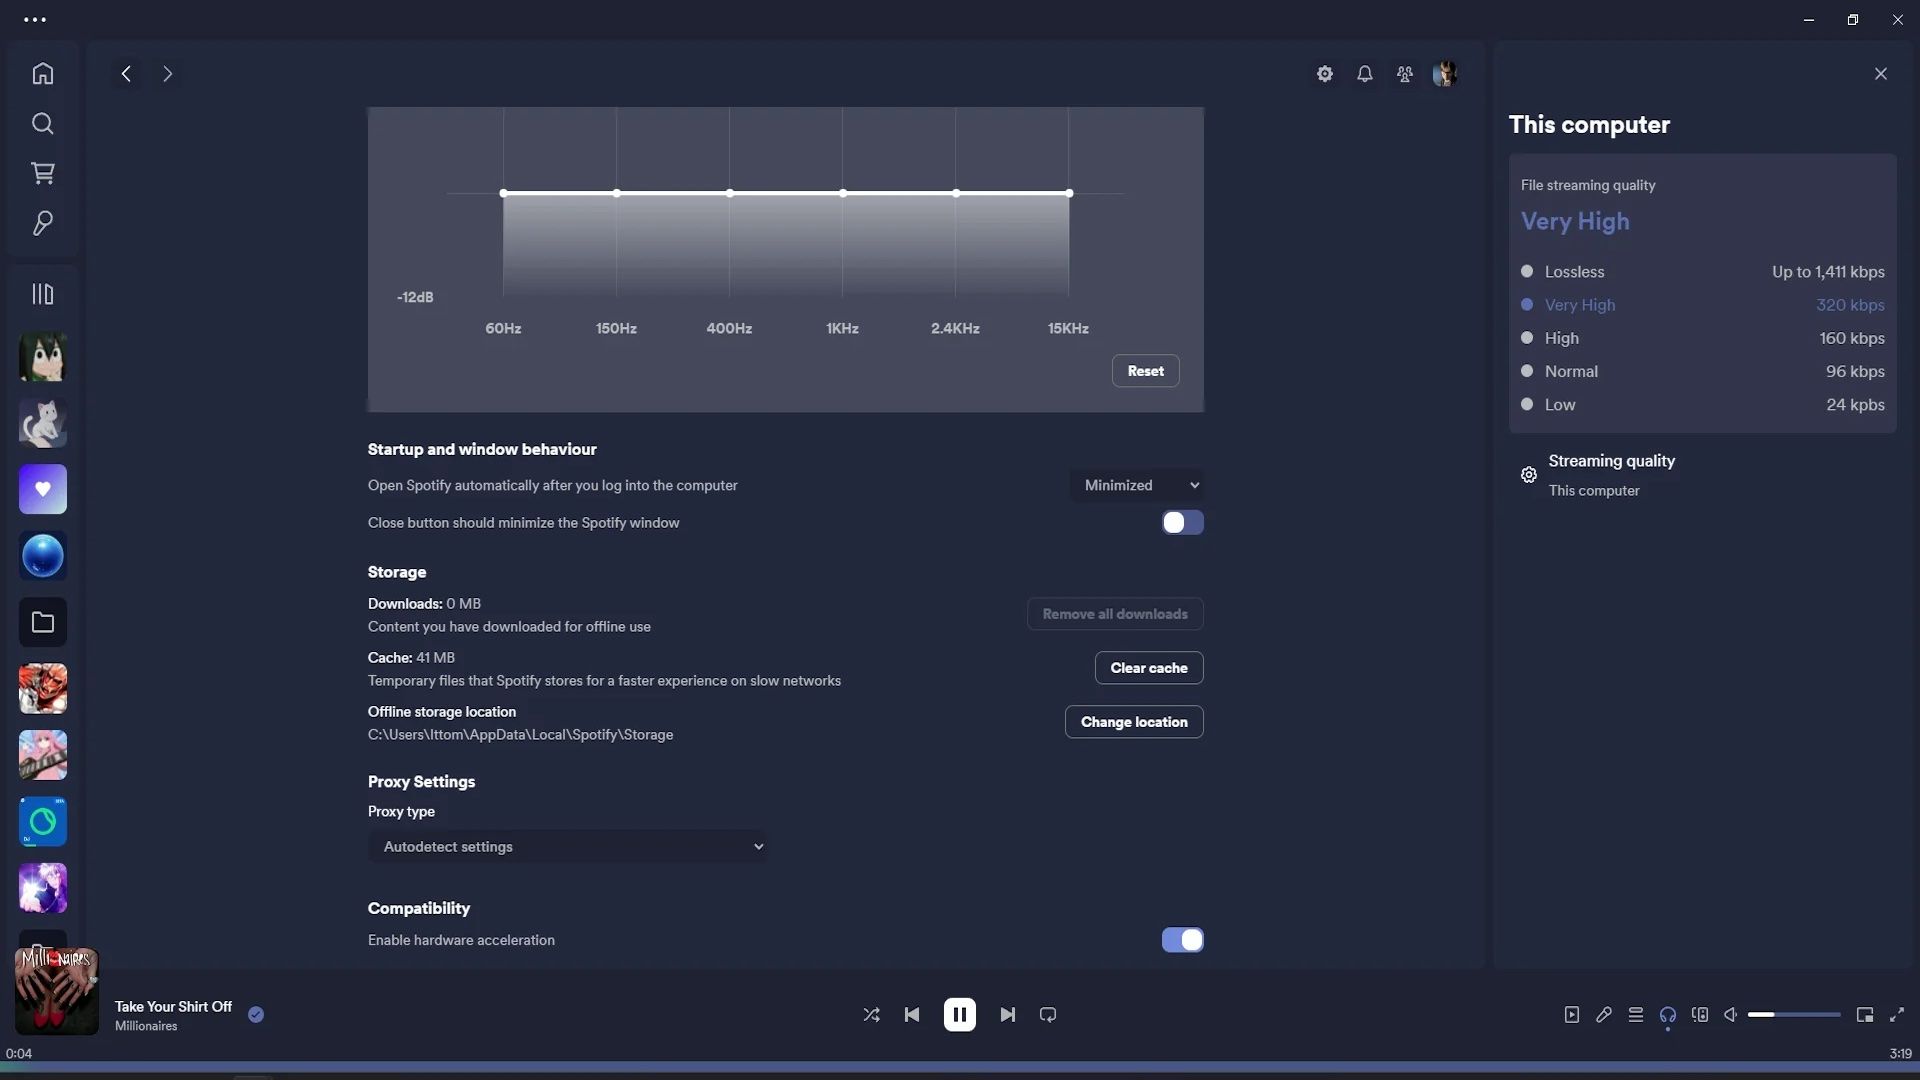Navigate back using the back arrow
Viewport: 1920px width, 1080px height.
click(x=125, y=73)
